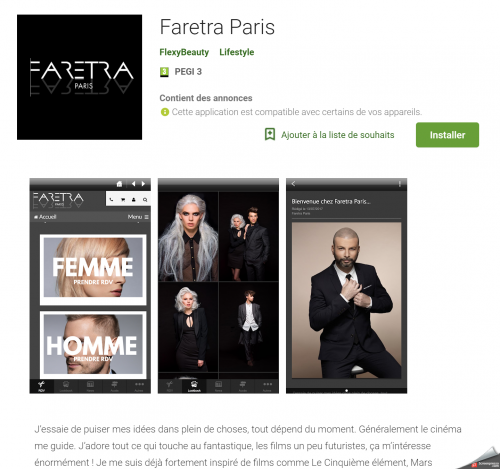This screenshot has width=500, height=469.
Task: Click the green compatibility info icon
Action: (x=165, y=112)
